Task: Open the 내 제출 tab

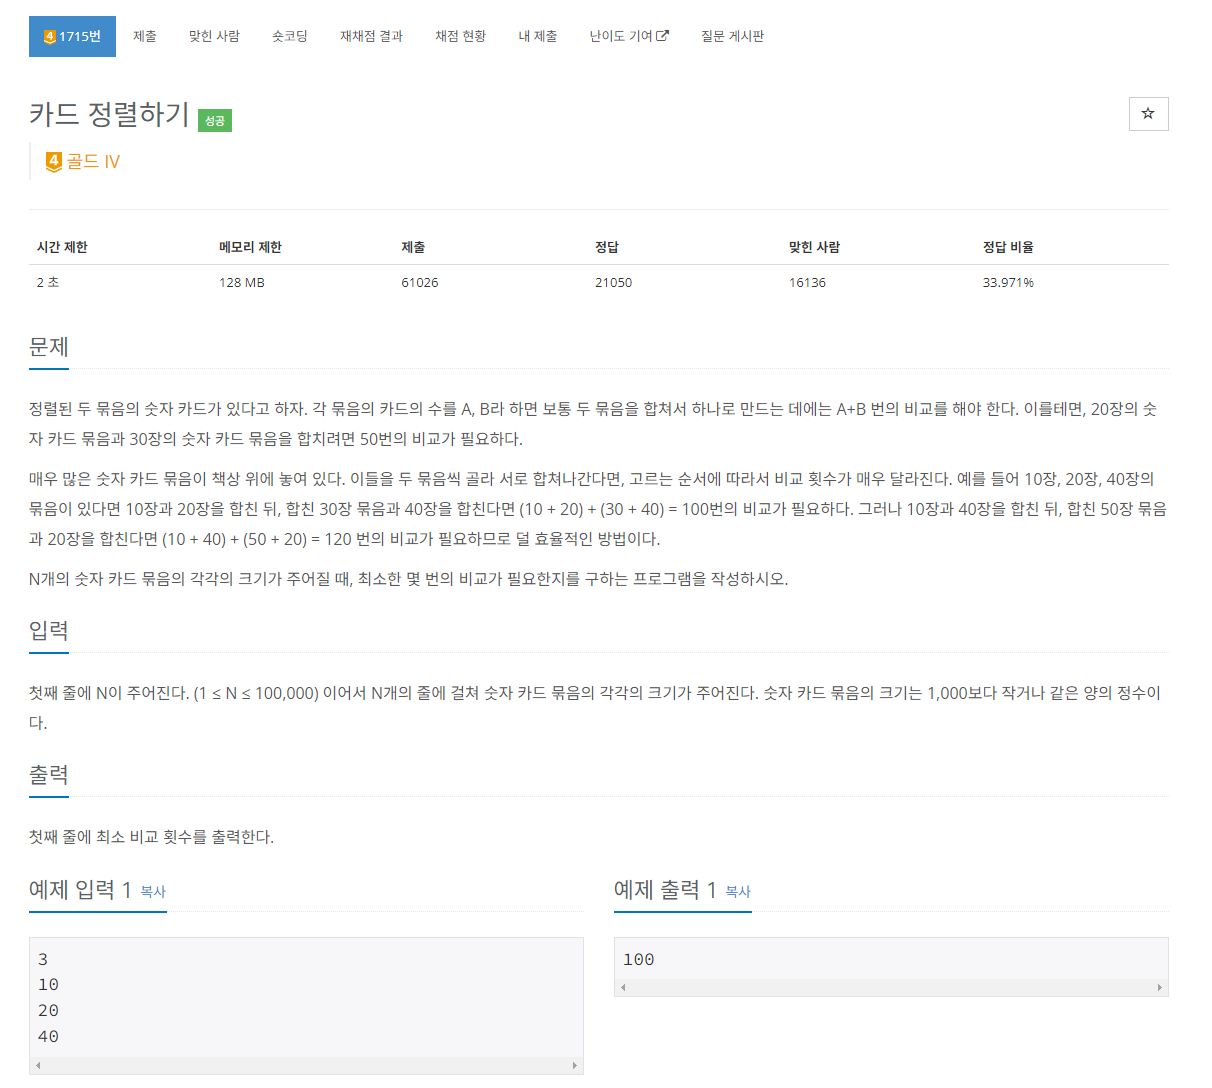Action: pos(537,36)
